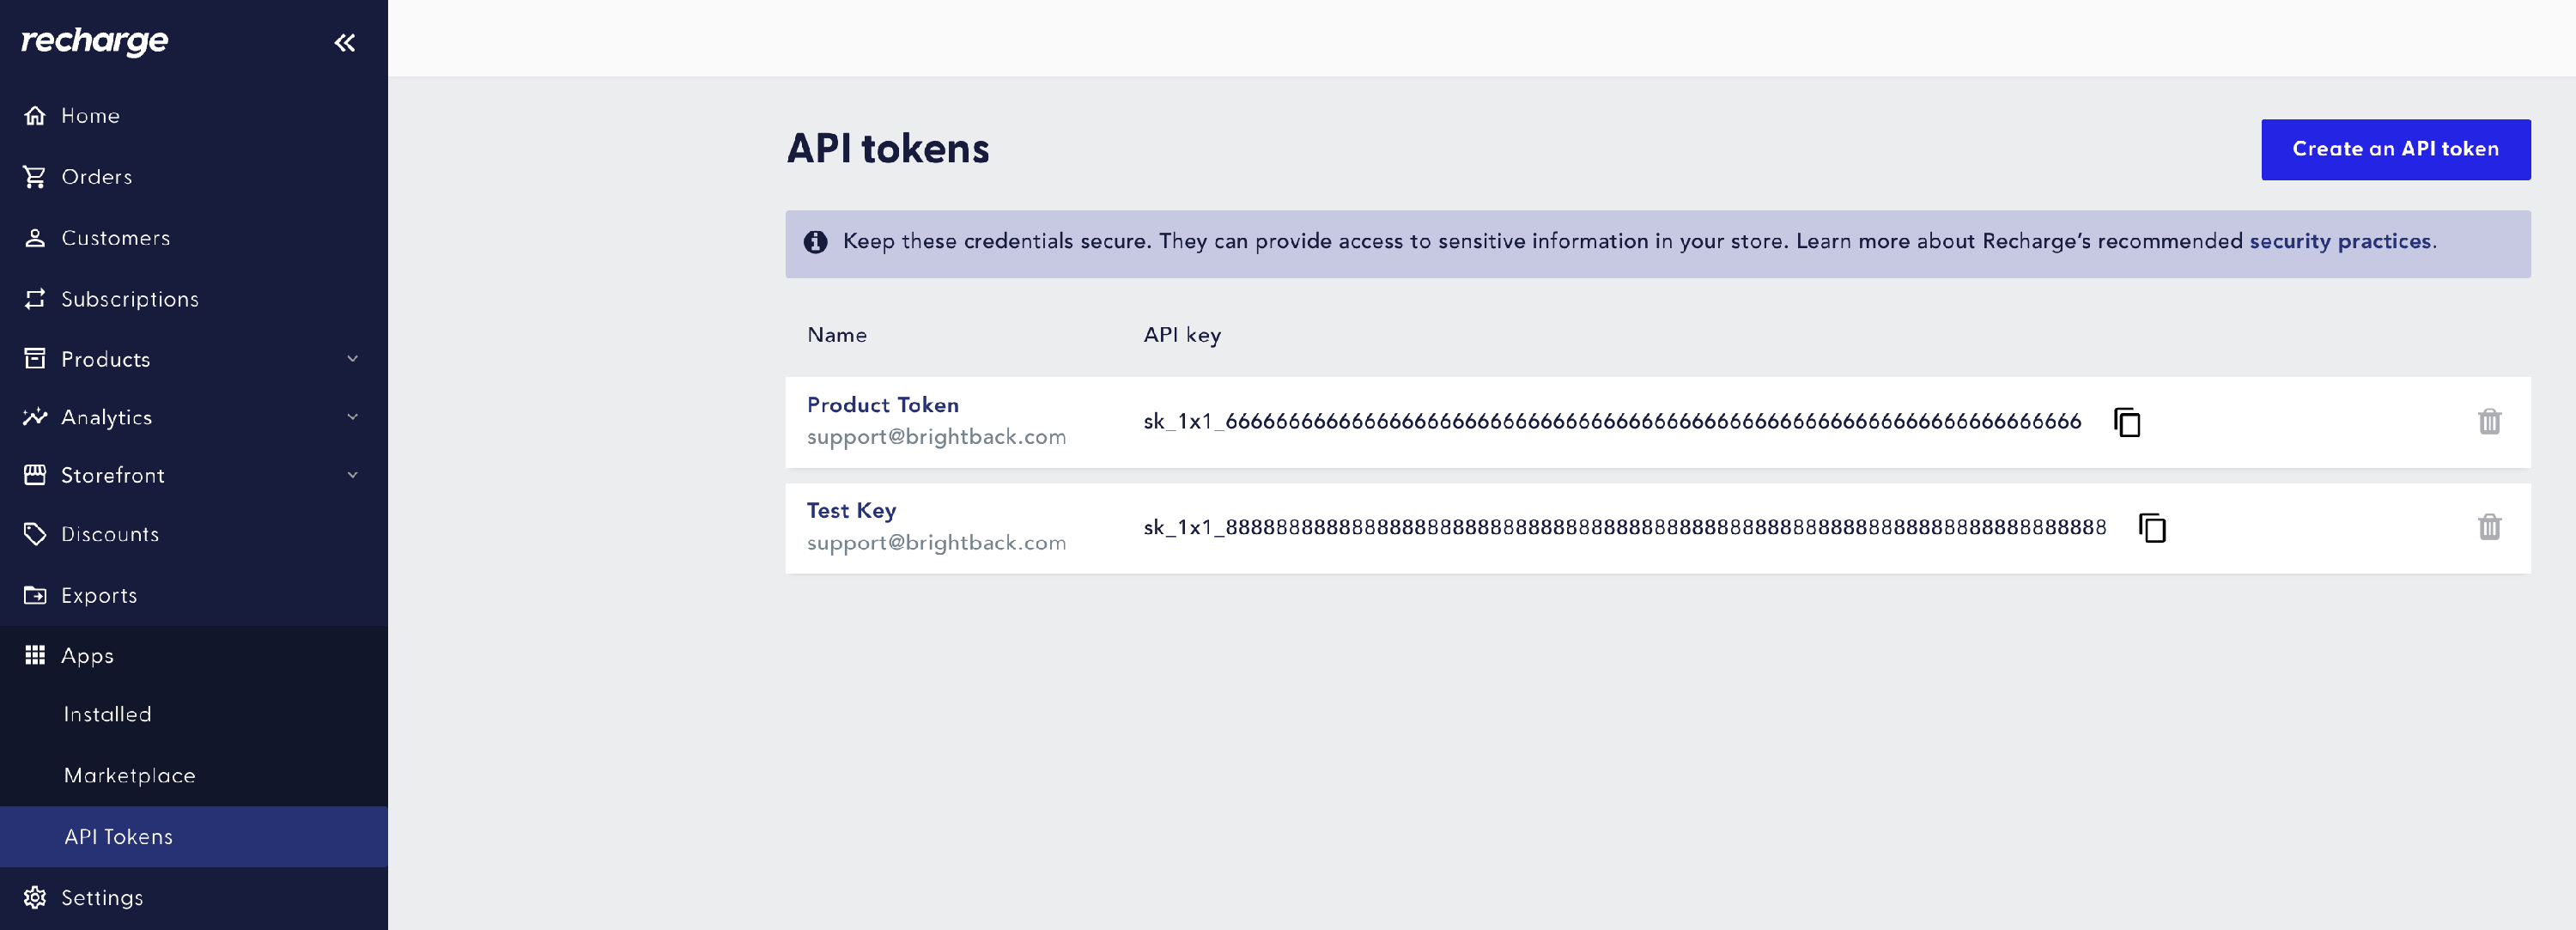Expand the Storefront submenu
2576x930 pixels.
pyautogui.click(x=352, y=475)
